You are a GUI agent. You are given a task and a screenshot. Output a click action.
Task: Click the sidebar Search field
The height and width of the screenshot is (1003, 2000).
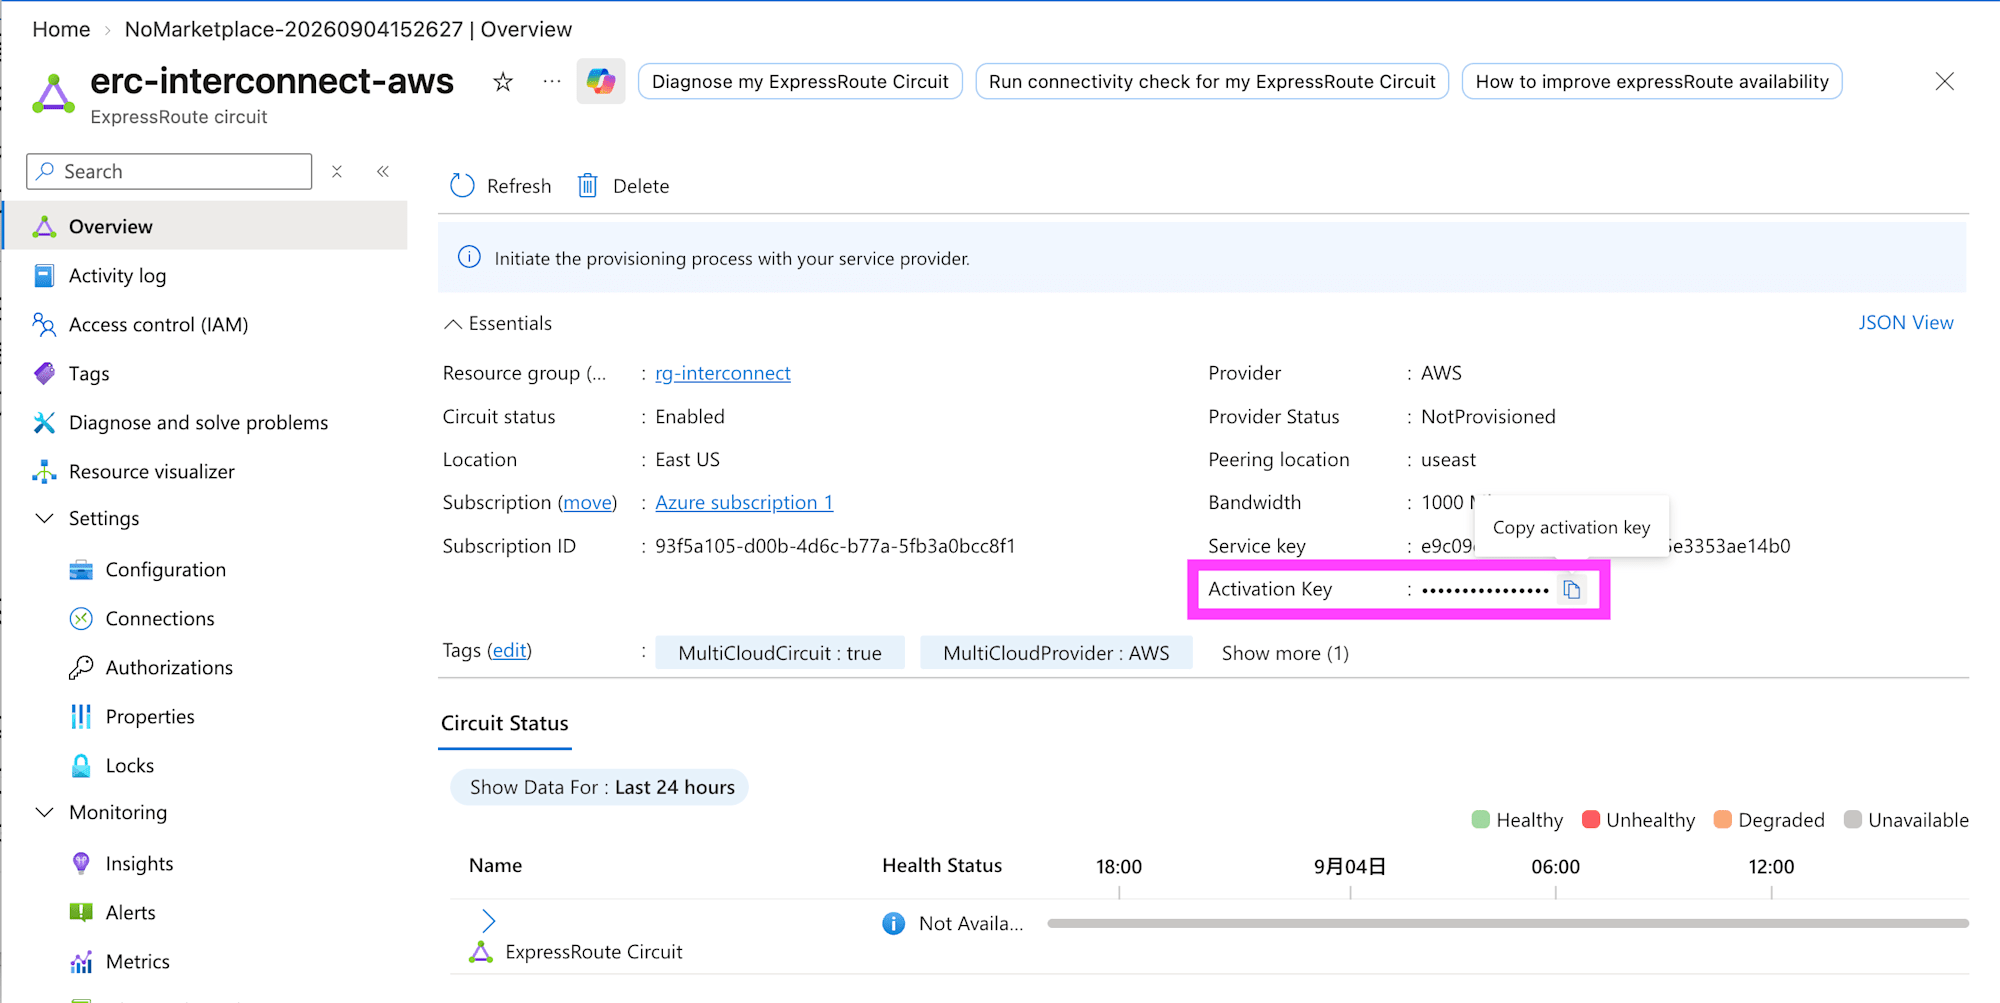(x=169, y=172)
